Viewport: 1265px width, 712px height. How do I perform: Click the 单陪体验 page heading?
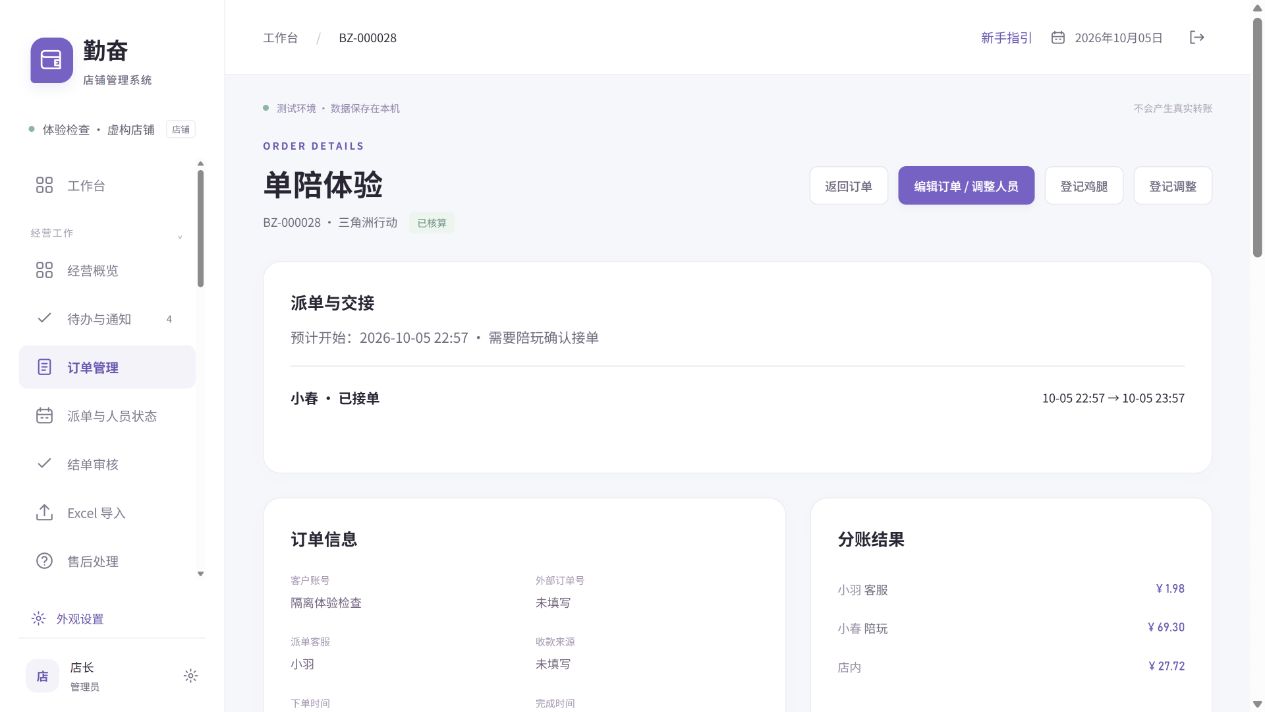coord(323,185)
